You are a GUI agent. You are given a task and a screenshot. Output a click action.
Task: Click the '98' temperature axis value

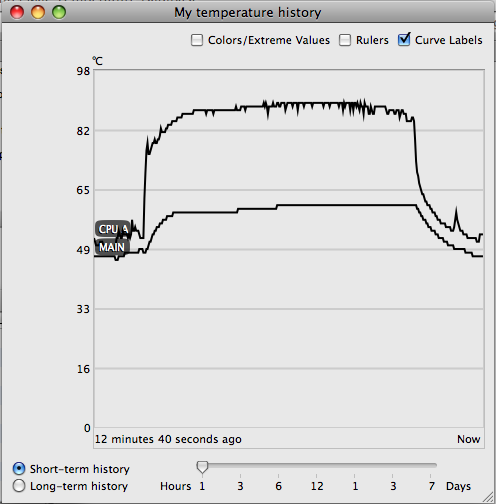[x=83, y=71]
